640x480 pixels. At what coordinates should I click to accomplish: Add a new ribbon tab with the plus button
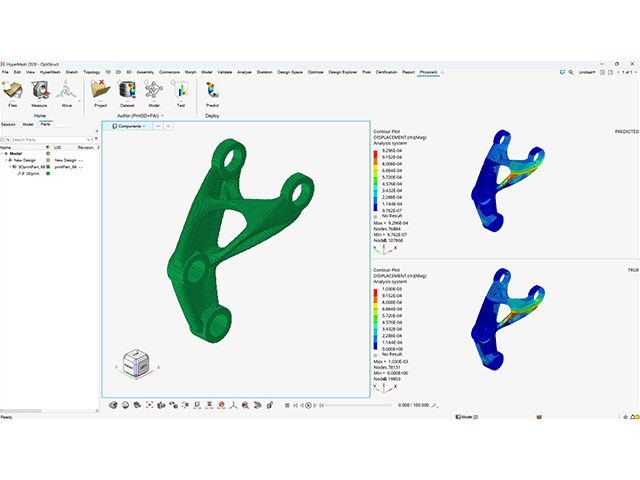pyautogui.click(x=442, y=72)
